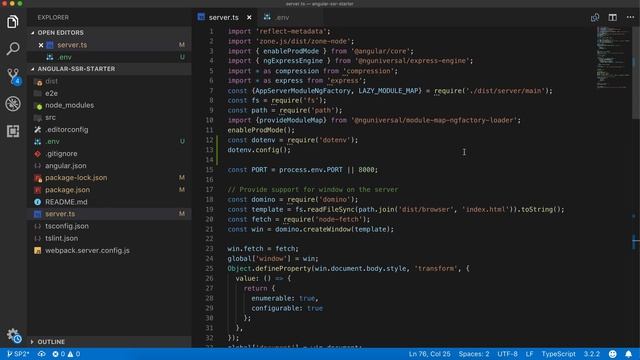Expand the Outline section
This screenshot has width=640, height=360.
[x=110, y=342]
